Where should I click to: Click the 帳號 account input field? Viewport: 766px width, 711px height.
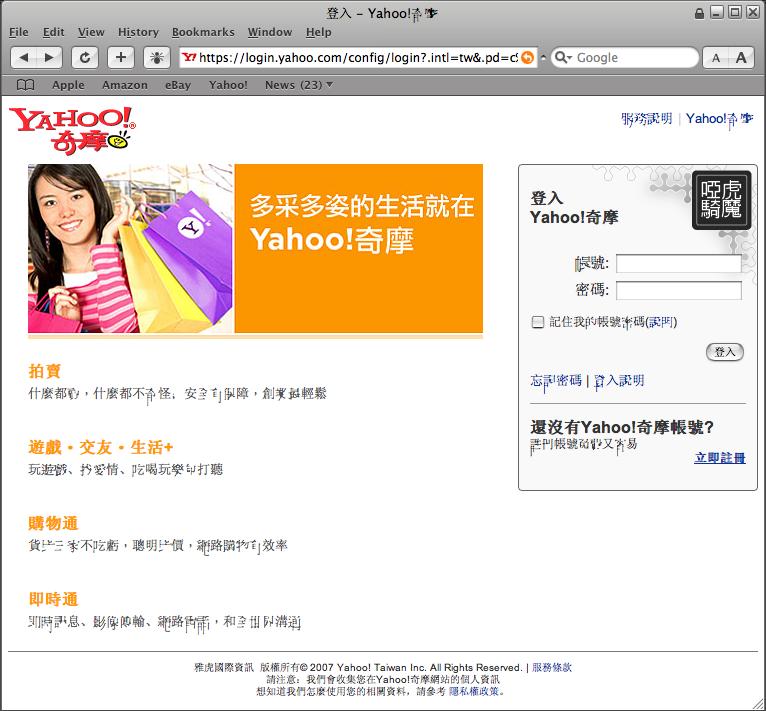pyautogui.click(x=679, y=264)
